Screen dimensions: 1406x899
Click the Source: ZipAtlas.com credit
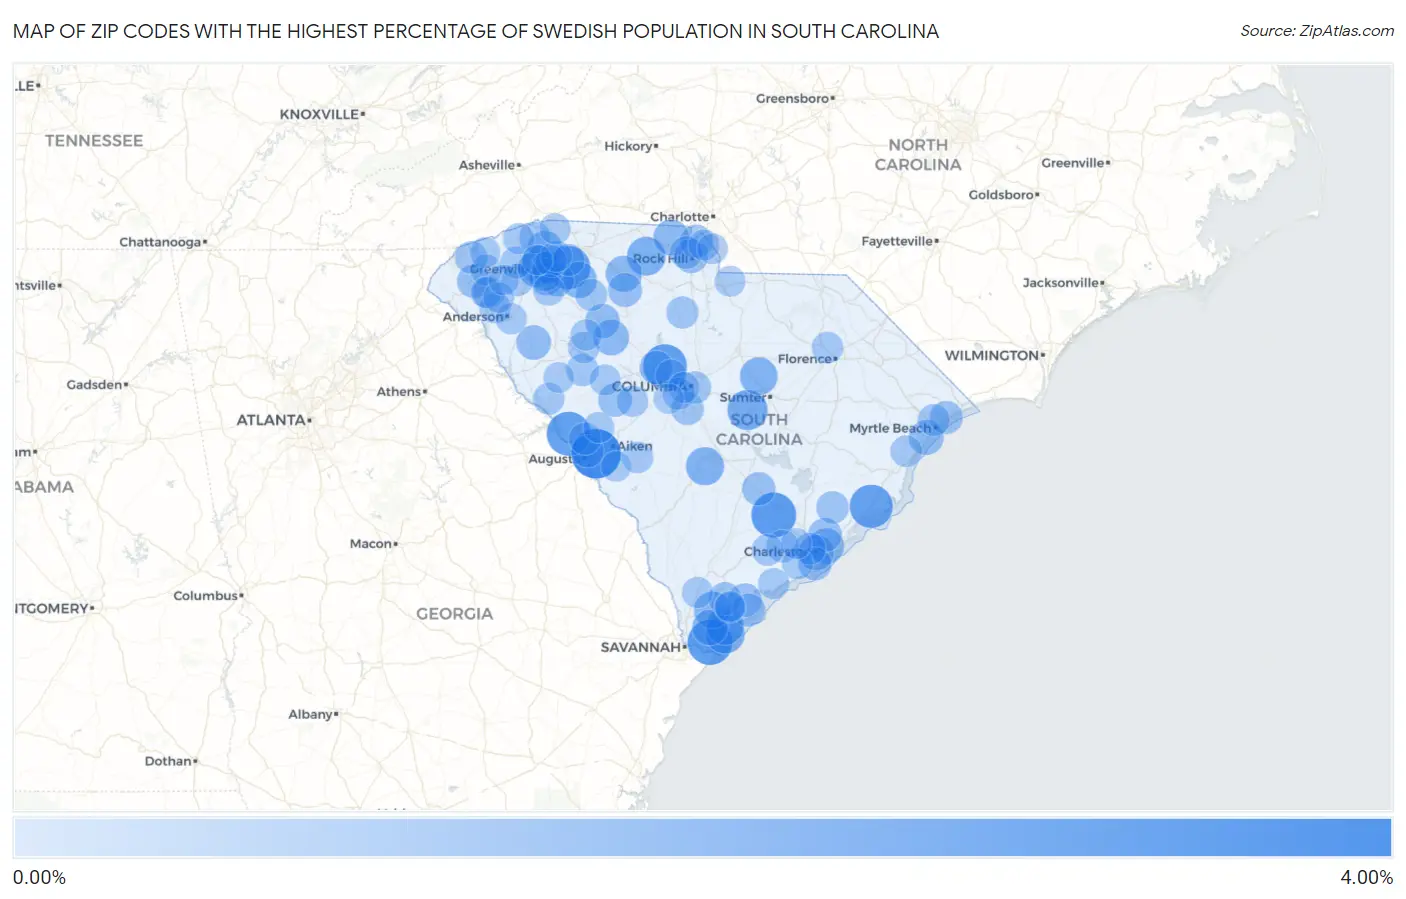(x=1316, y=31)
